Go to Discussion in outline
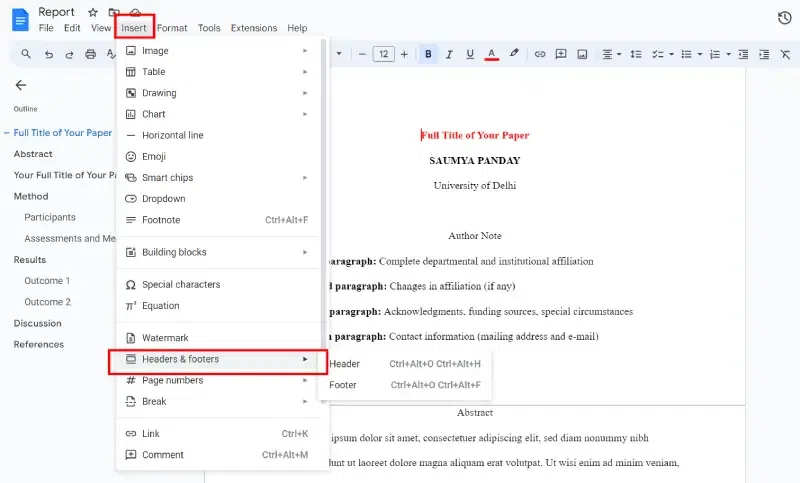The width and height of the screenshot is (800, 483). point(38,323)
